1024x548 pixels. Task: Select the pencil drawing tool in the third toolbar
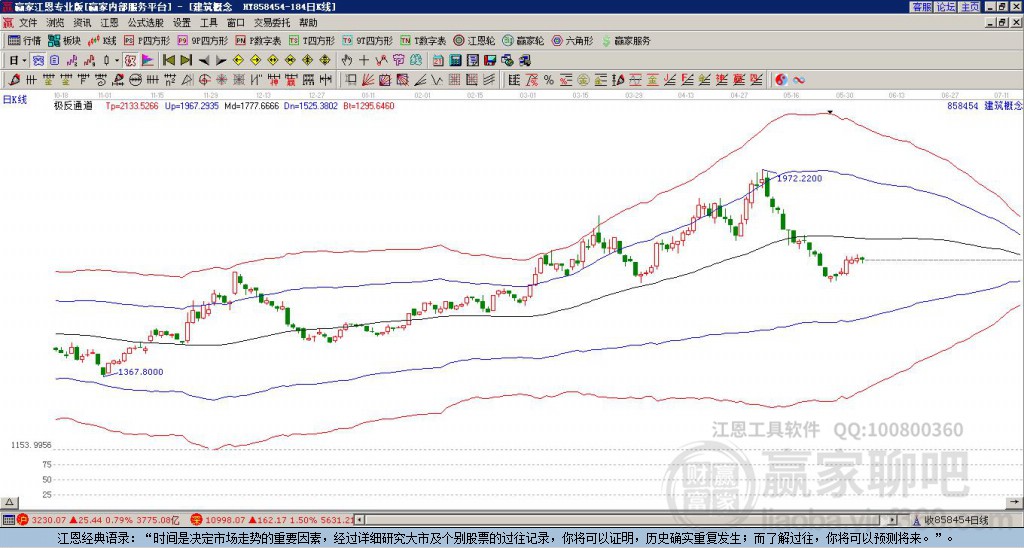[14, 80]
